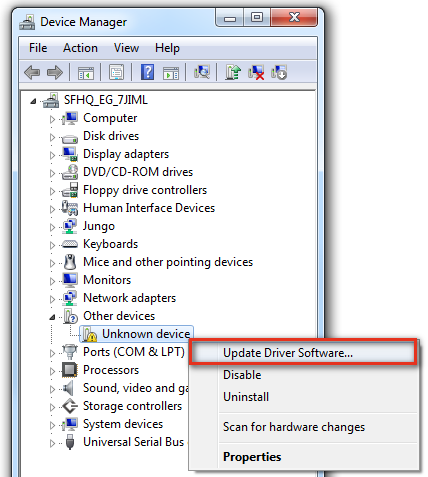This screenshot has width=428, height=477.
Task: Click the Back arrow toolbar icon
Action: coord(32,72)
